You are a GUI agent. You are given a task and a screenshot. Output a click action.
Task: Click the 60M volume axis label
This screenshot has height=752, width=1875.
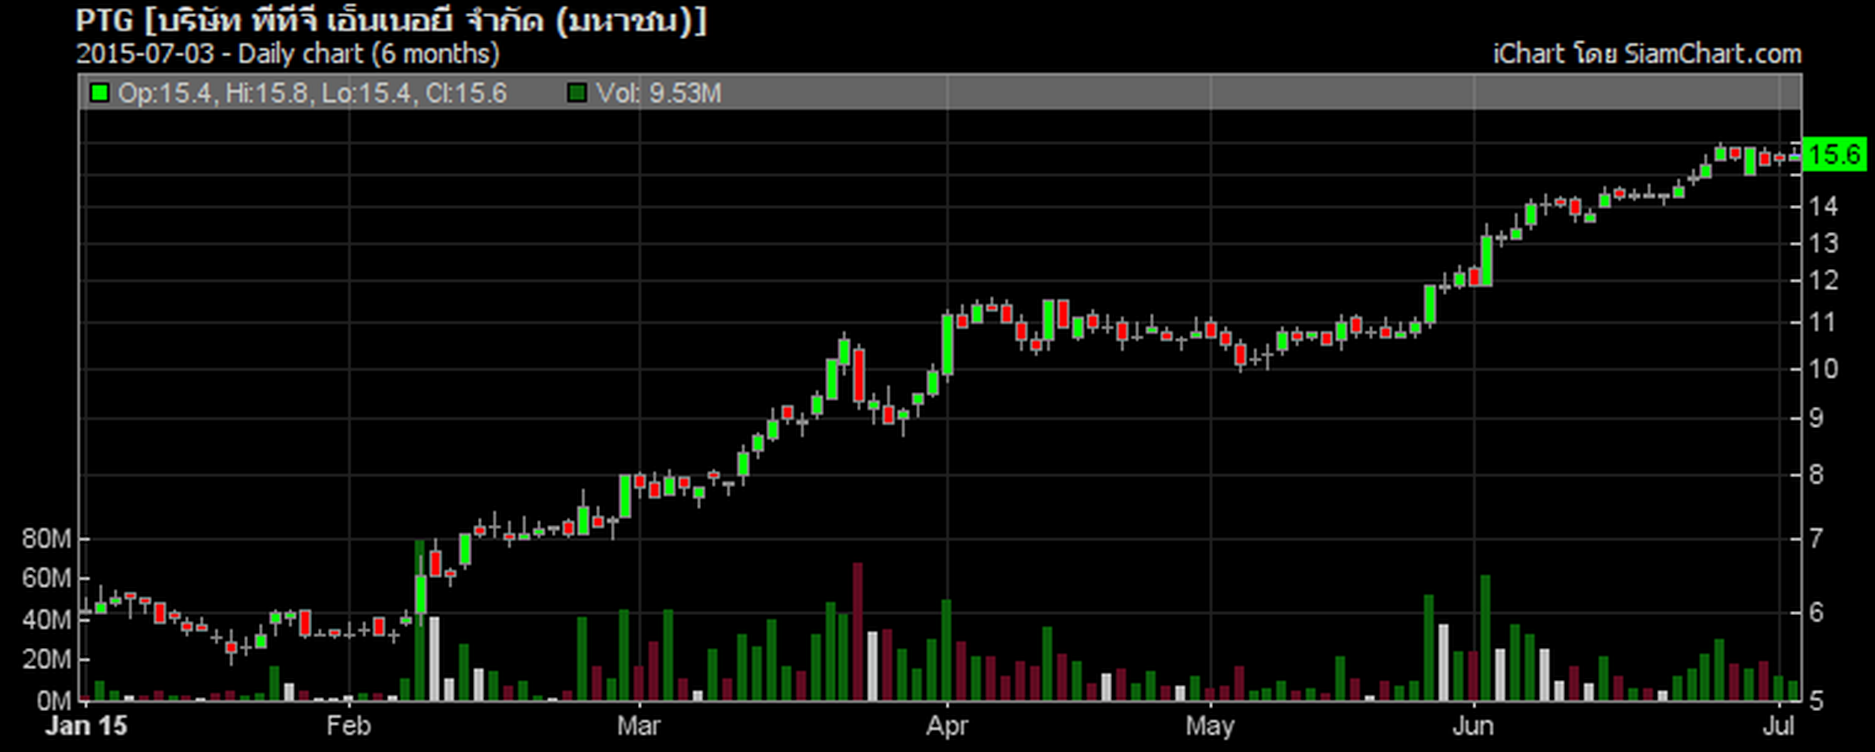click(47, 578)
